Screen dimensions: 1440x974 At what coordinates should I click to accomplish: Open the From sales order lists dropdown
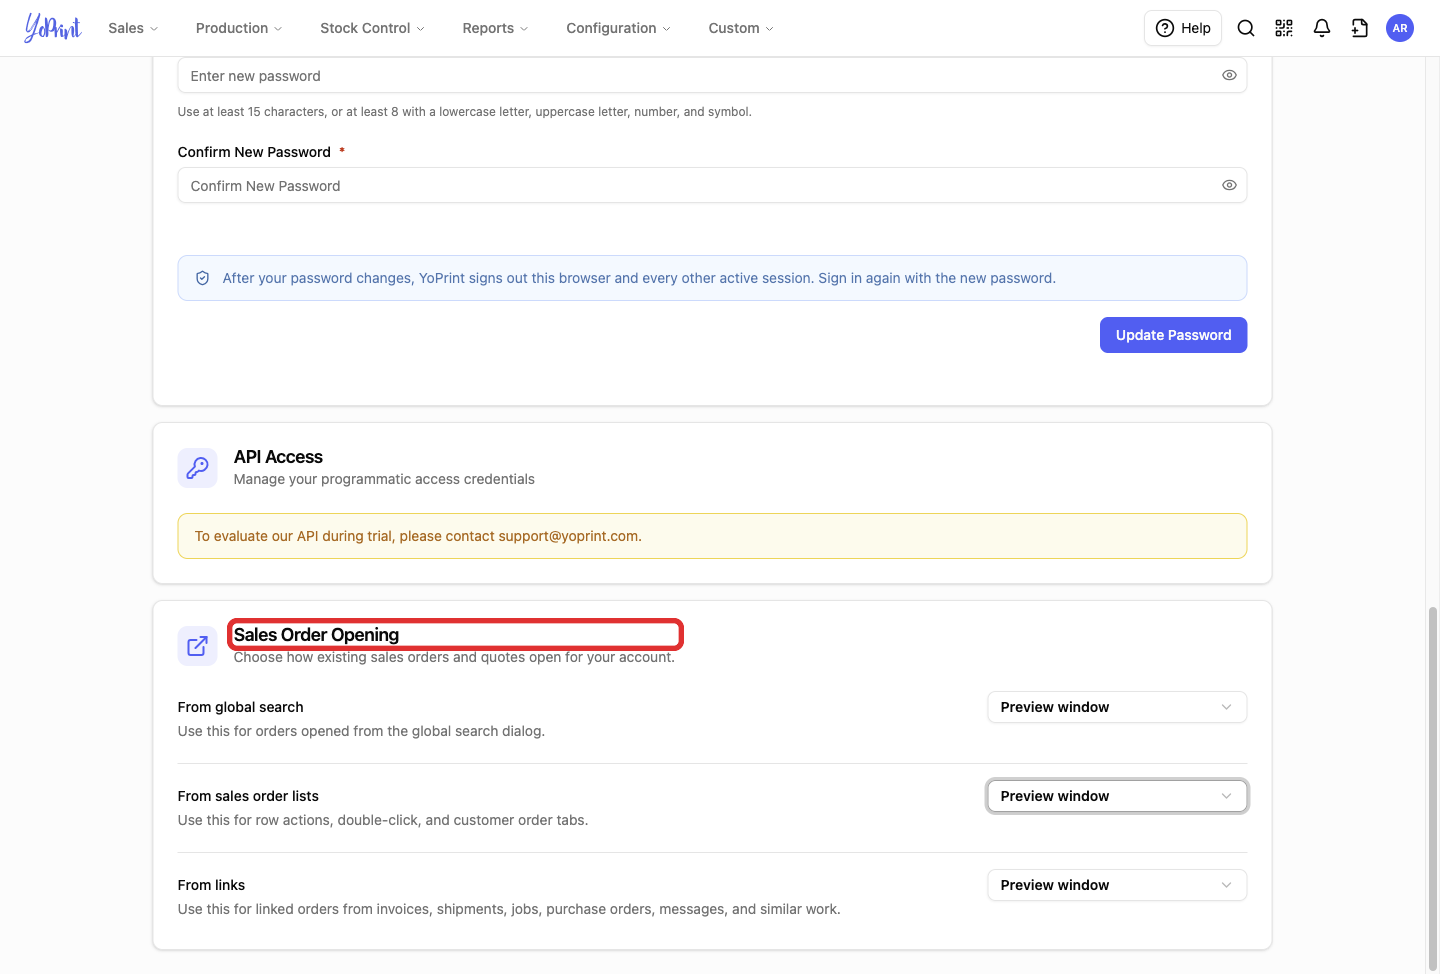pos(1117,796)
